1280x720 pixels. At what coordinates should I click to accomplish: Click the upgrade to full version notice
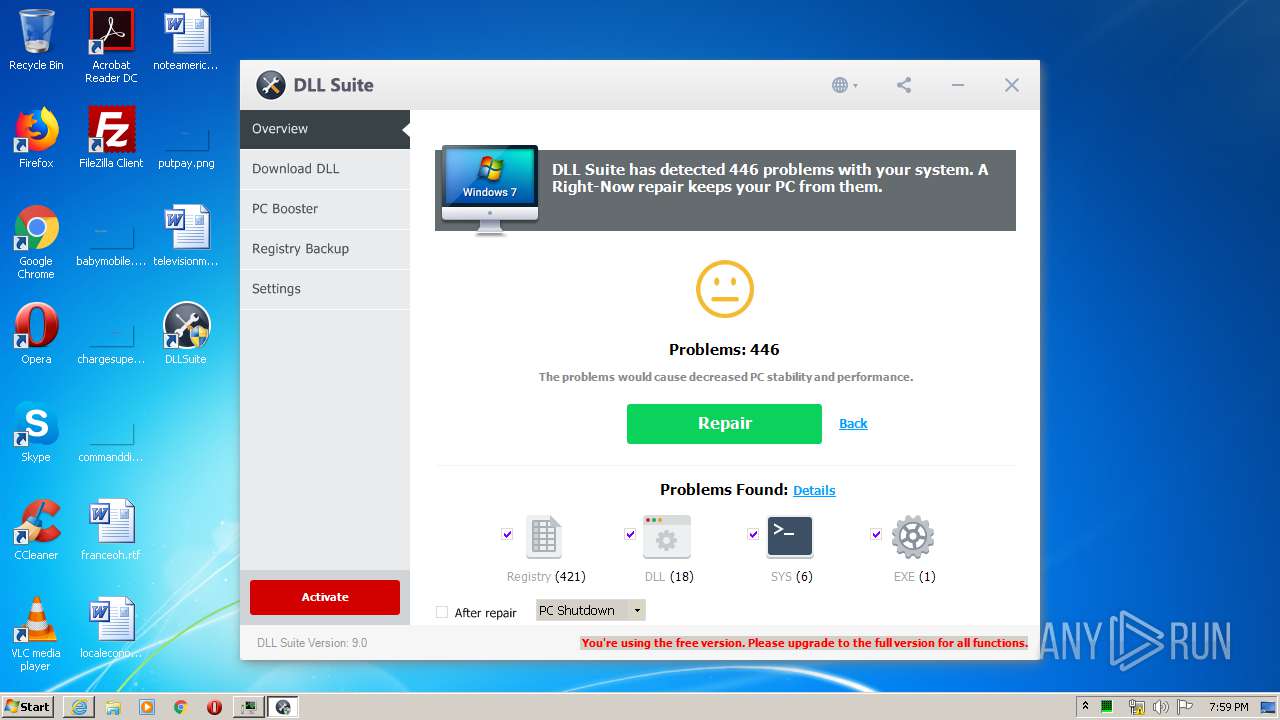pyautogui.click(x=805, y=643)
